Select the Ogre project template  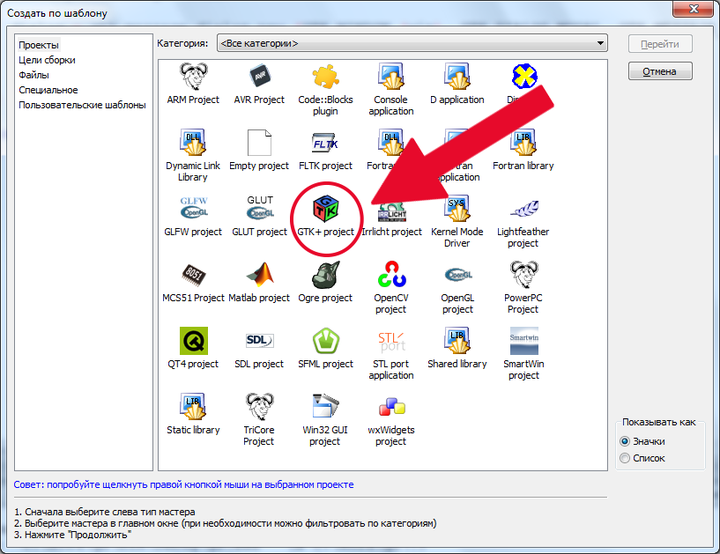pyautogui.click(x=326, y=274)
